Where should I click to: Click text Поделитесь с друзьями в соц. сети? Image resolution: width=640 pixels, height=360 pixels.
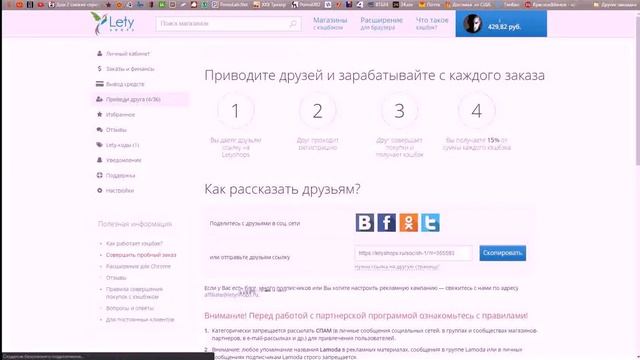point(255,223)
